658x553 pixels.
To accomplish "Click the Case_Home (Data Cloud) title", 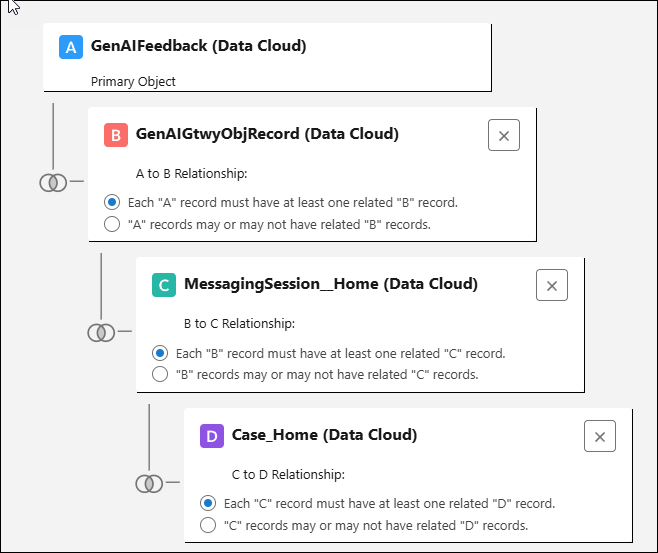I will (324, 435).
